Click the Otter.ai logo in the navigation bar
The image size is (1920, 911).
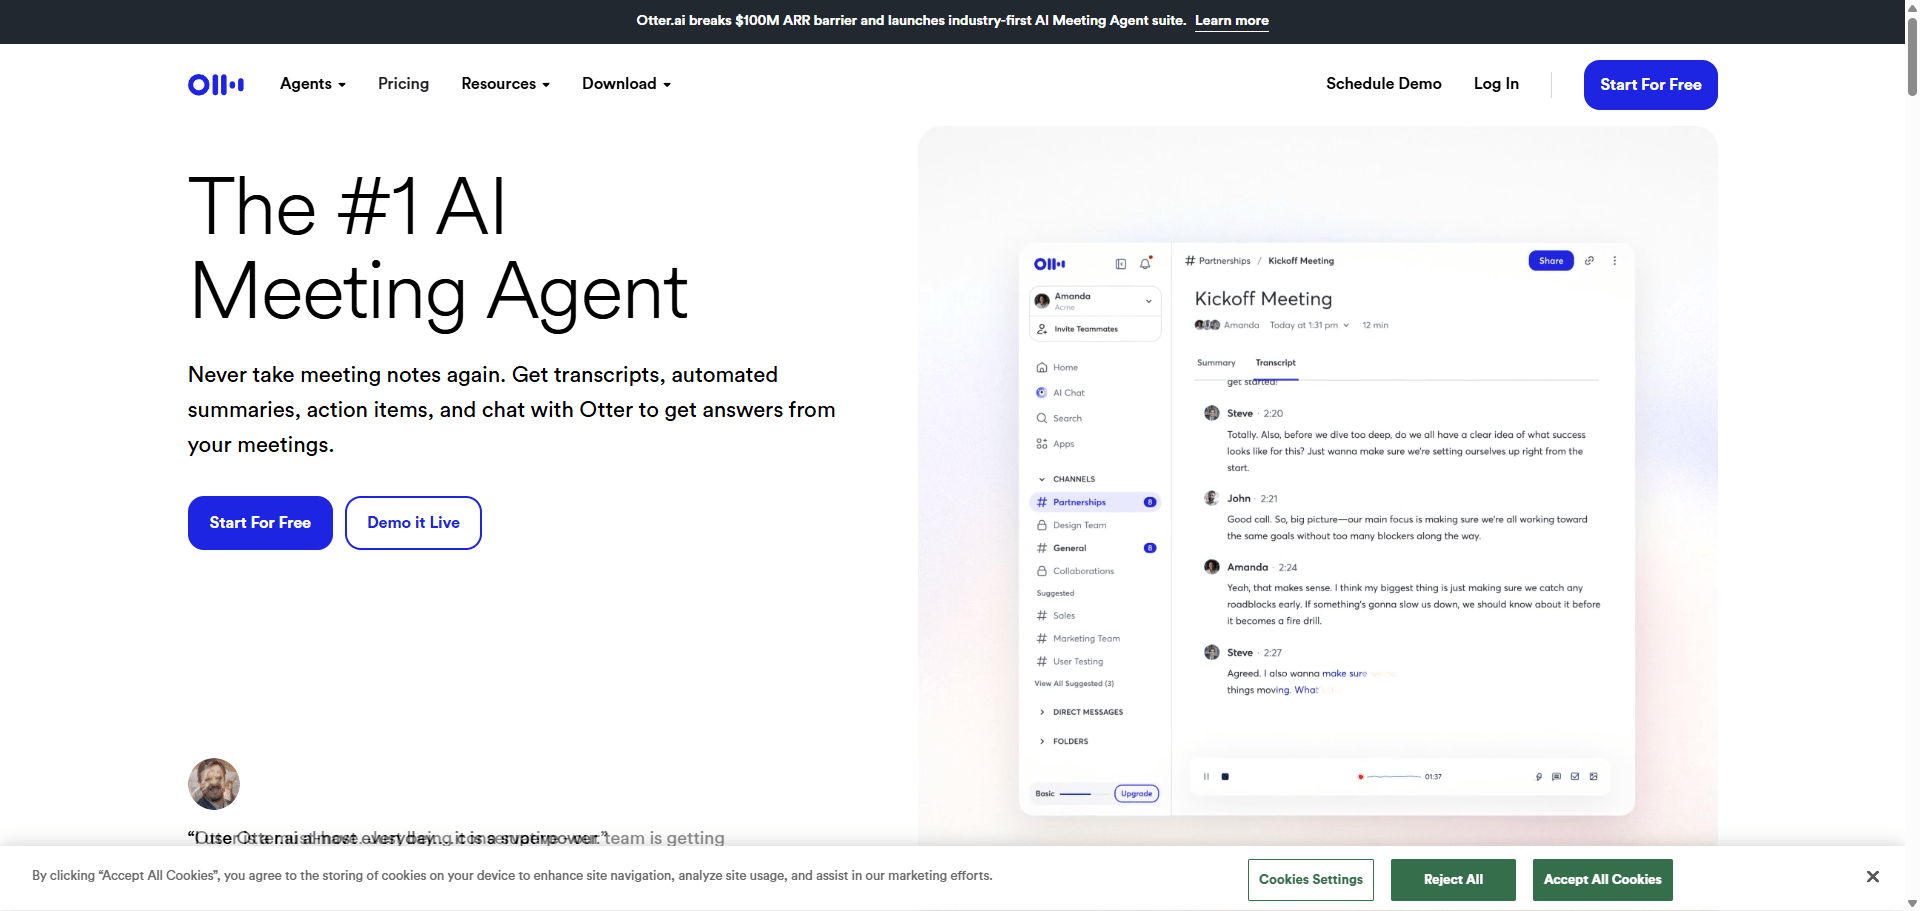216,84
